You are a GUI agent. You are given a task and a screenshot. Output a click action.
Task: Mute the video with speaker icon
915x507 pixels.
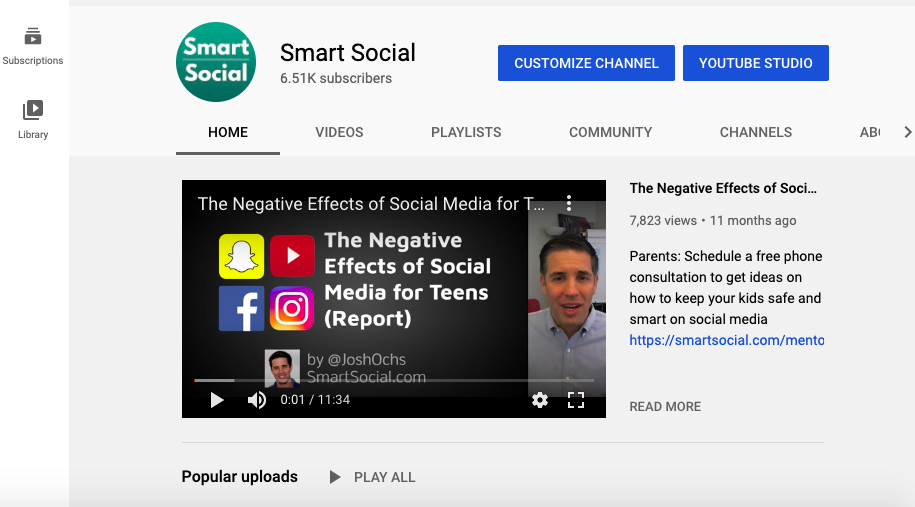point(257,400)
